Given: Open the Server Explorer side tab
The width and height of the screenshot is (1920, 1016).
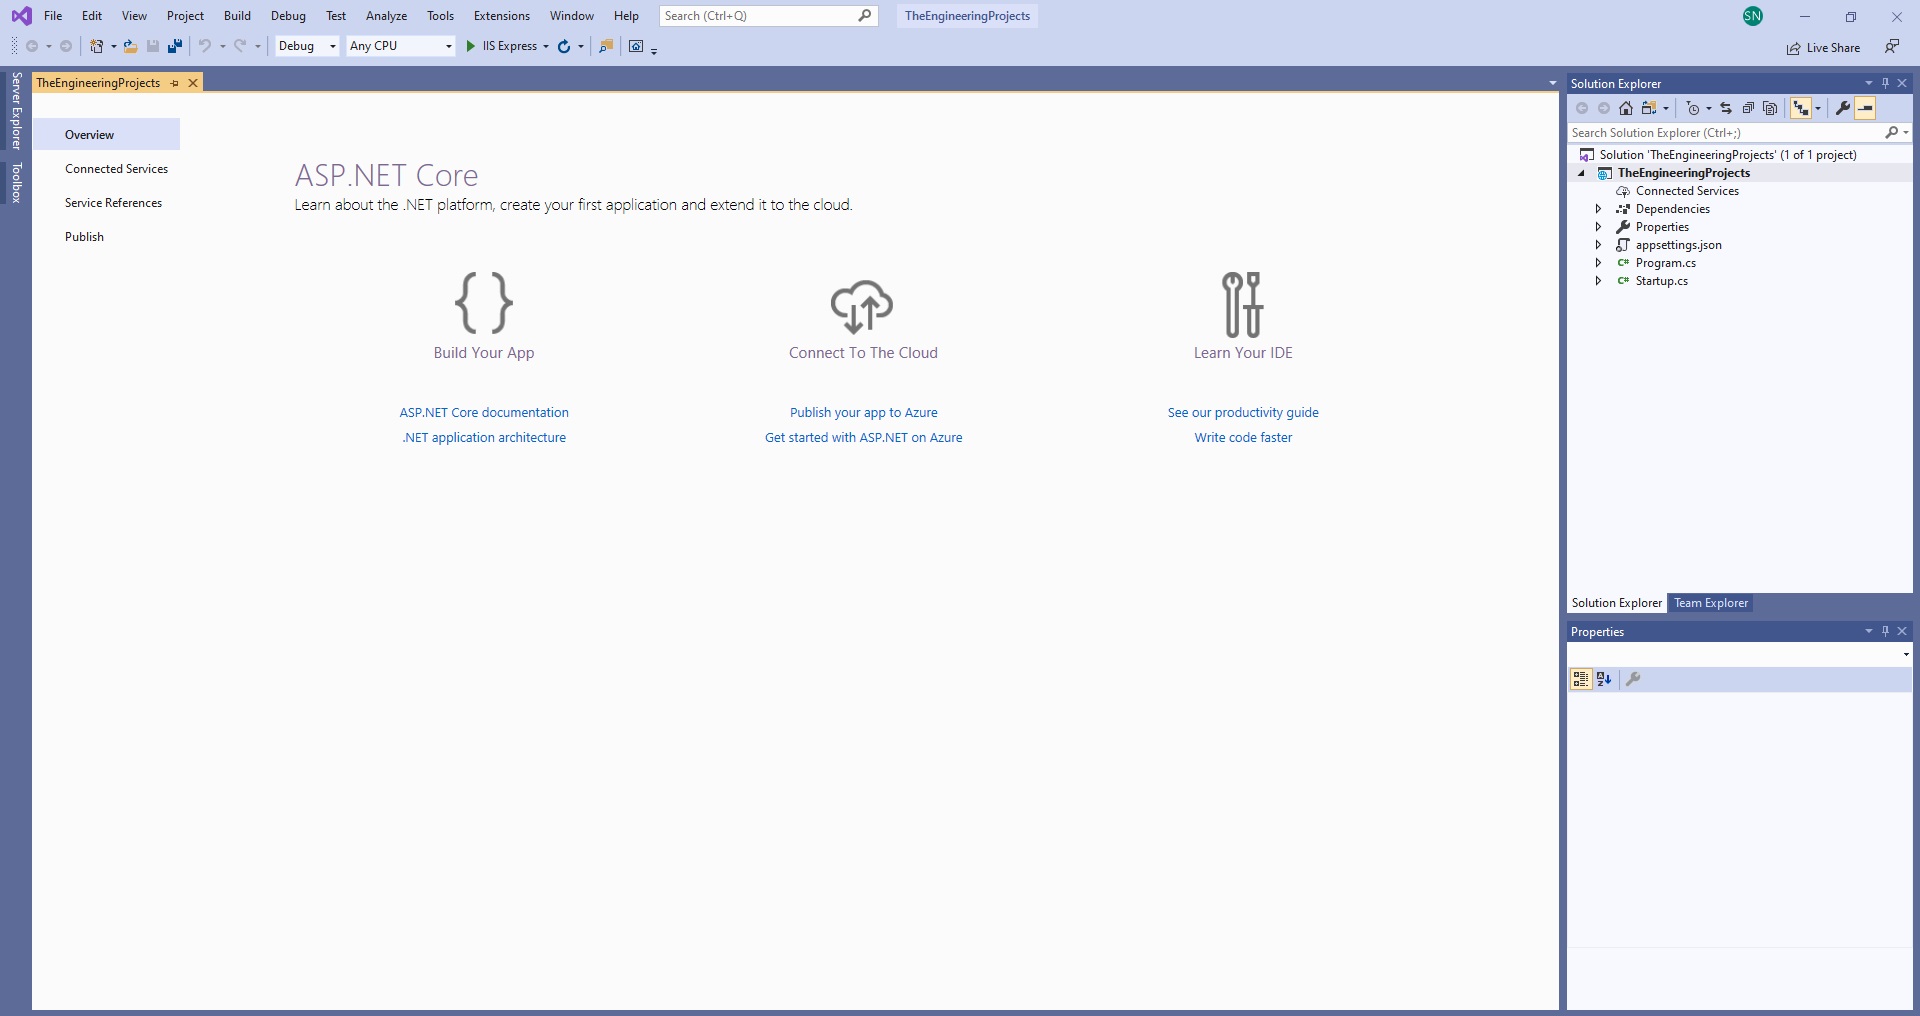Looking at the screenshot, I should tap(16, 111).
